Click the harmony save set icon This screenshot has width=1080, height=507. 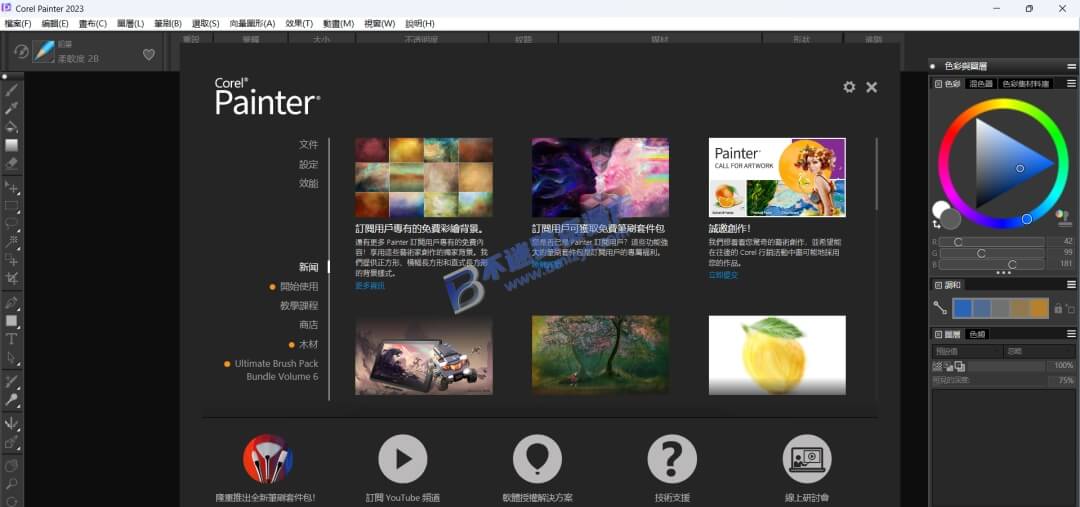click(1070, 309)
